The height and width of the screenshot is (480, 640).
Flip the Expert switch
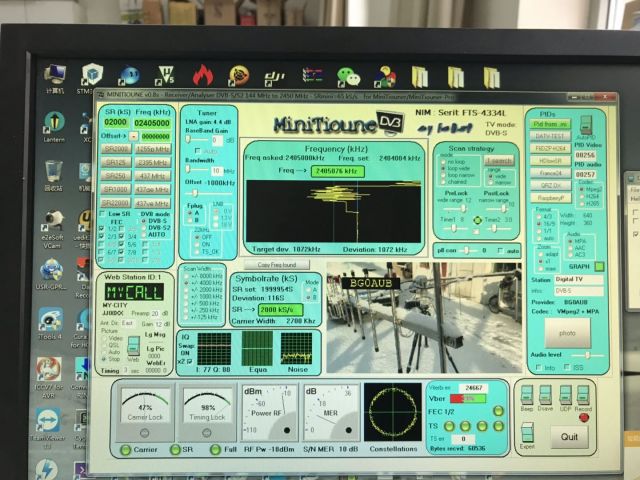(x=527, y=433)
